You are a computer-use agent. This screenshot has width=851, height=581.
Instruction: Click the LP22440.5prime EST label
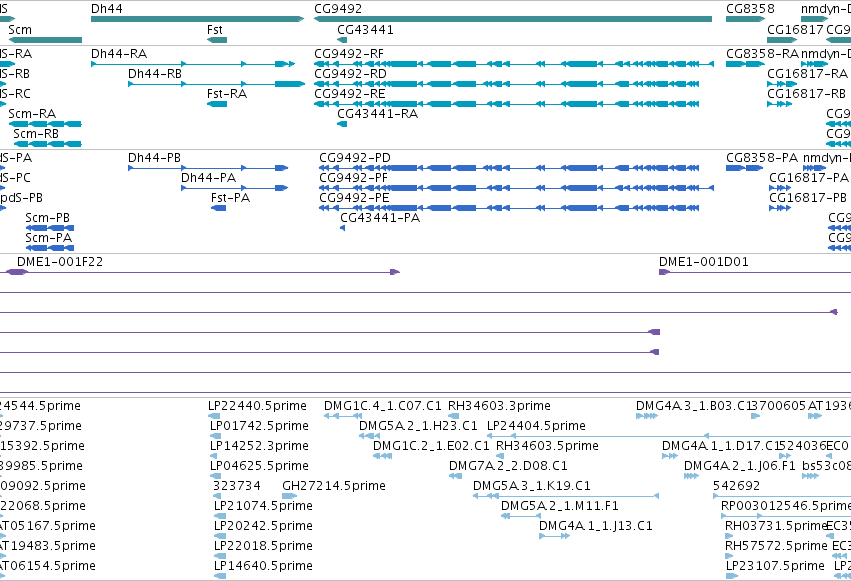(x=257, y=406)
